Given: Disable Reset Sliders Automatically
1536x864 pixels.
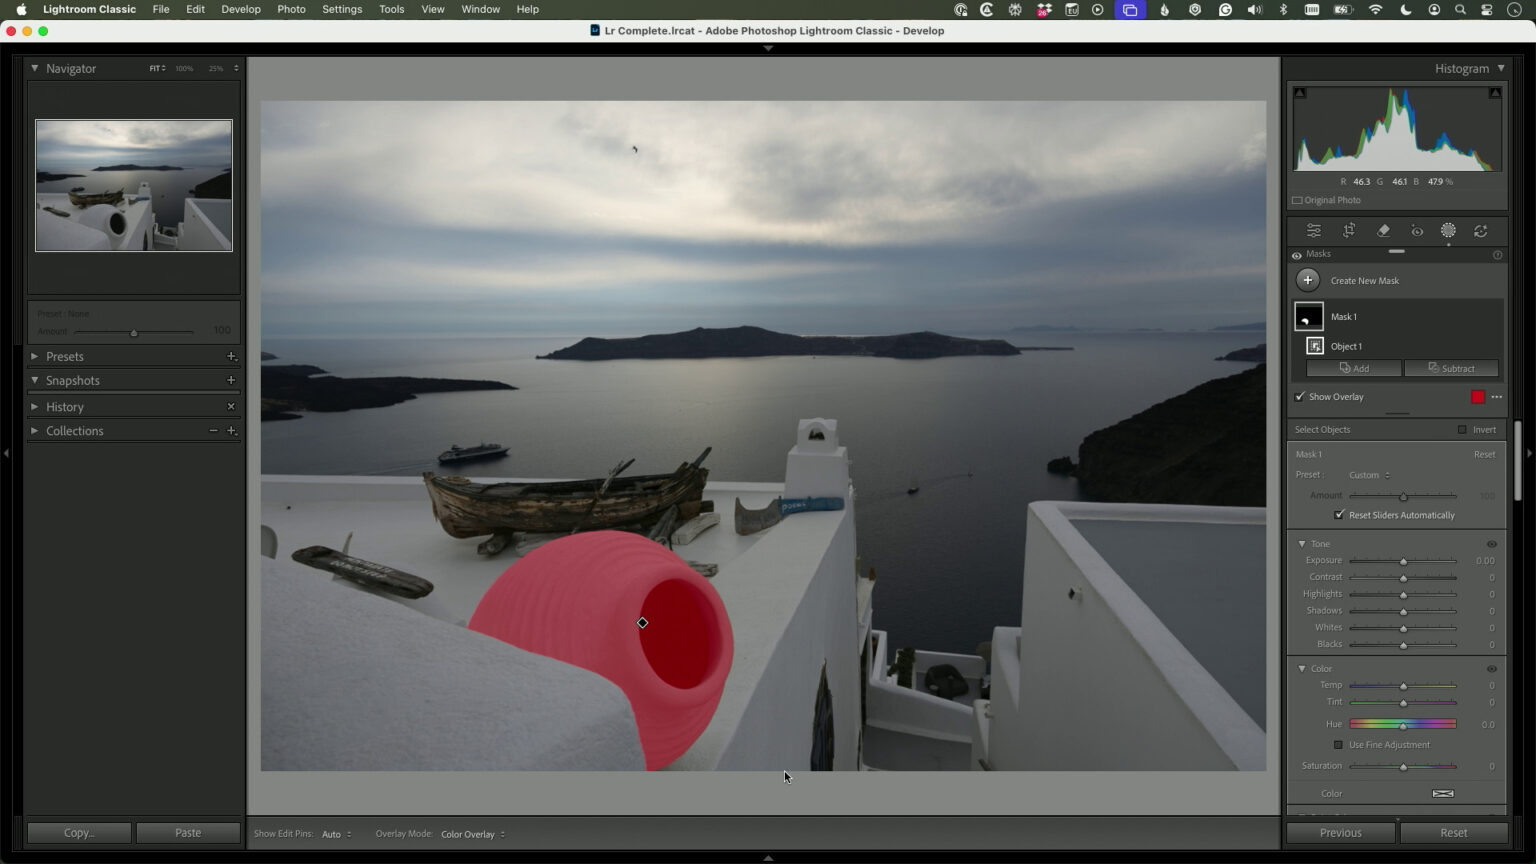Looking at the screenshot, I should [x=1339, y=514].
